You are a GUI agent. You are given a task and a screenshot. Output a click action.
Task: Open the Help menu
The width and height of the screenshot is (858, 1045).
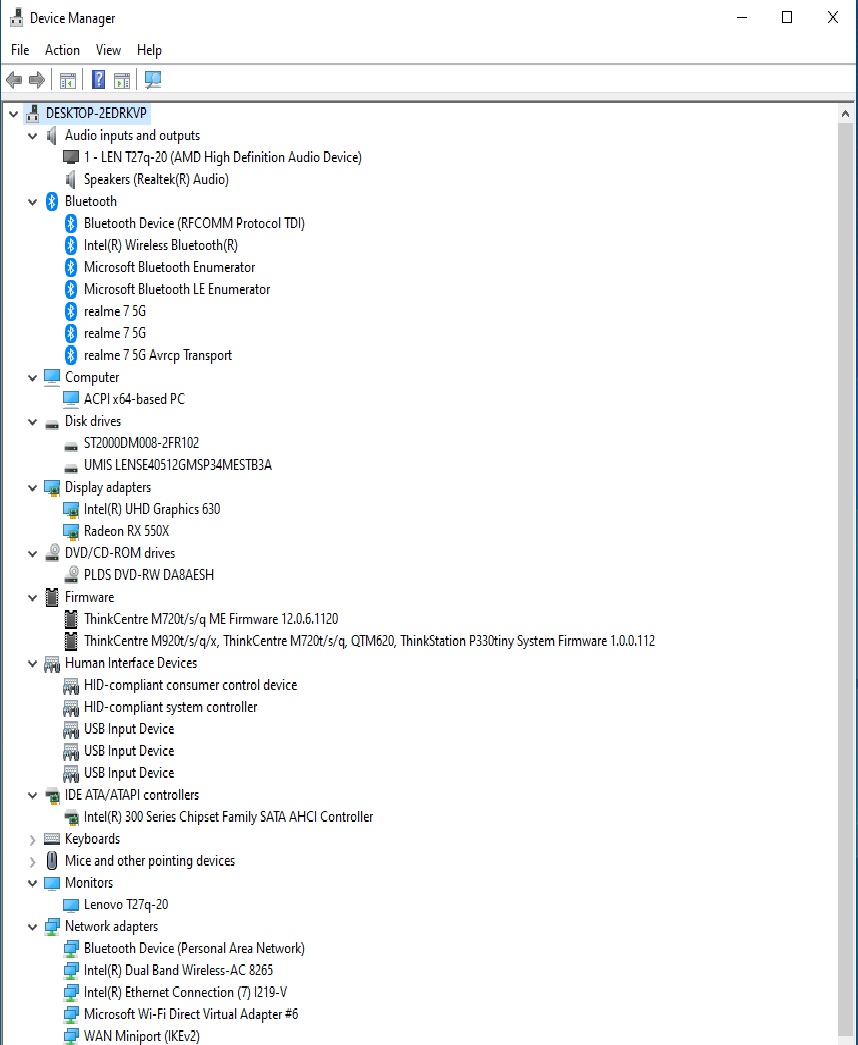149,50
